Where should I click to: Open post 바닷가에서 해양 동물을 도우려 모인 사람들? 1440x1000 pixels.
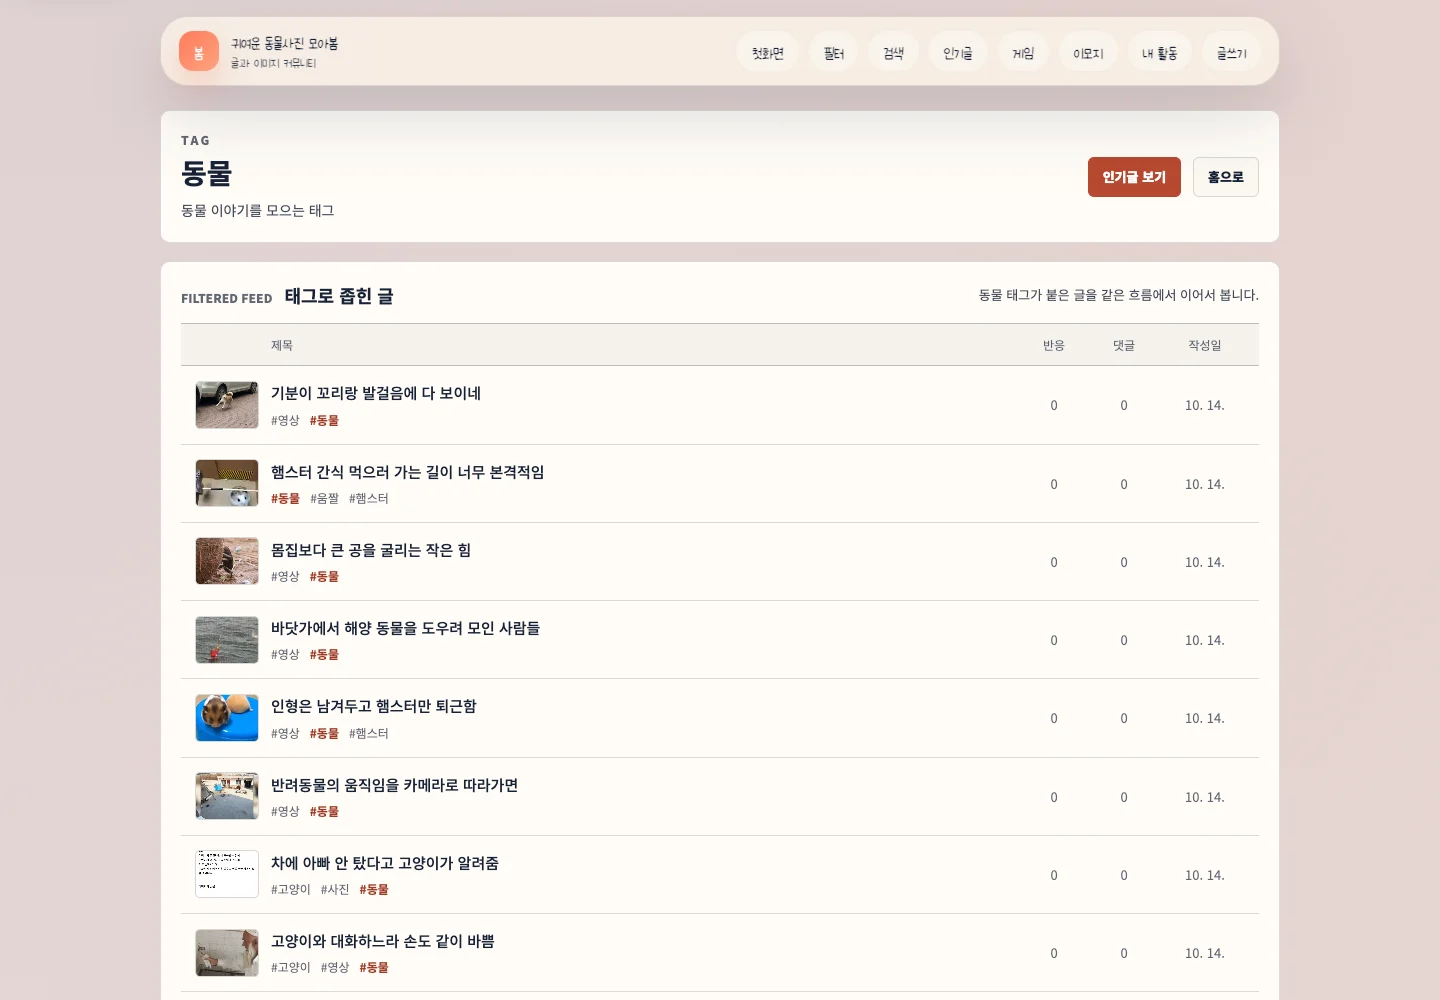(405, 628)
